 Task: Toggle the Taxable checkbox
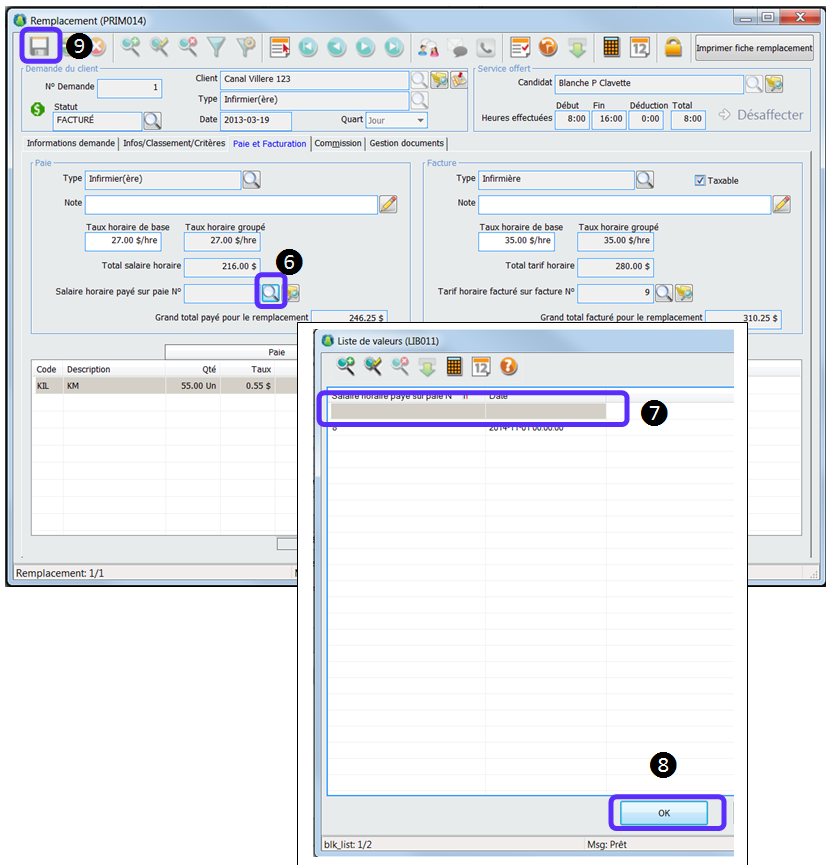pos(700,181)
